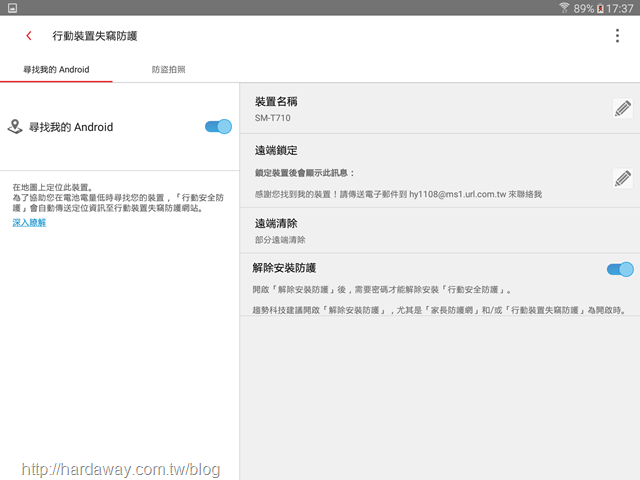Open the 裝置名稱 setting row

click(x=440, y=109)
